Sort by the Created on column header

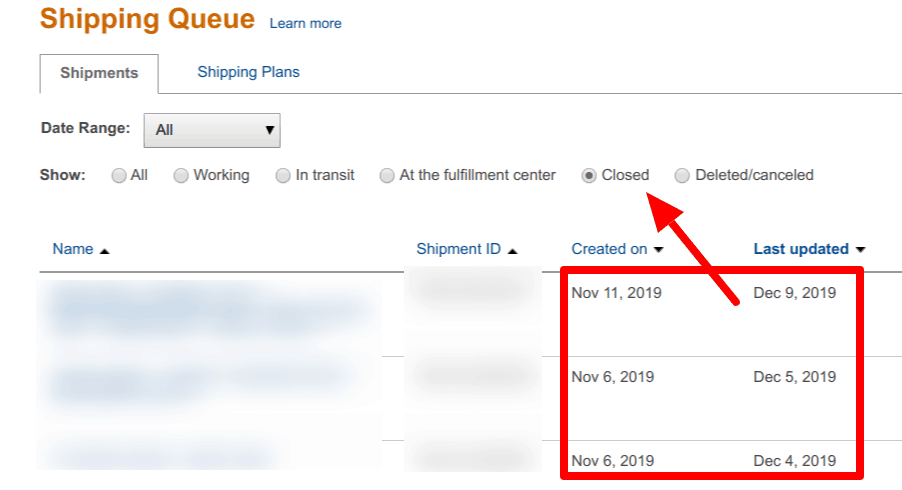click(x=609, y=249)
